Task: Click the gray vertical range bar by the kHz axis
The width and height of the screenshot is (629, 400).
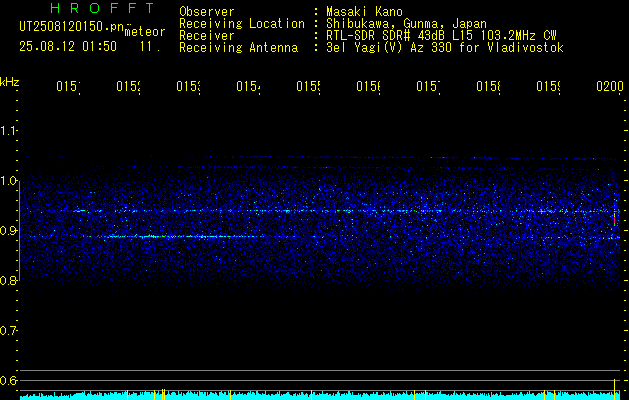Action: click(20, 231)
